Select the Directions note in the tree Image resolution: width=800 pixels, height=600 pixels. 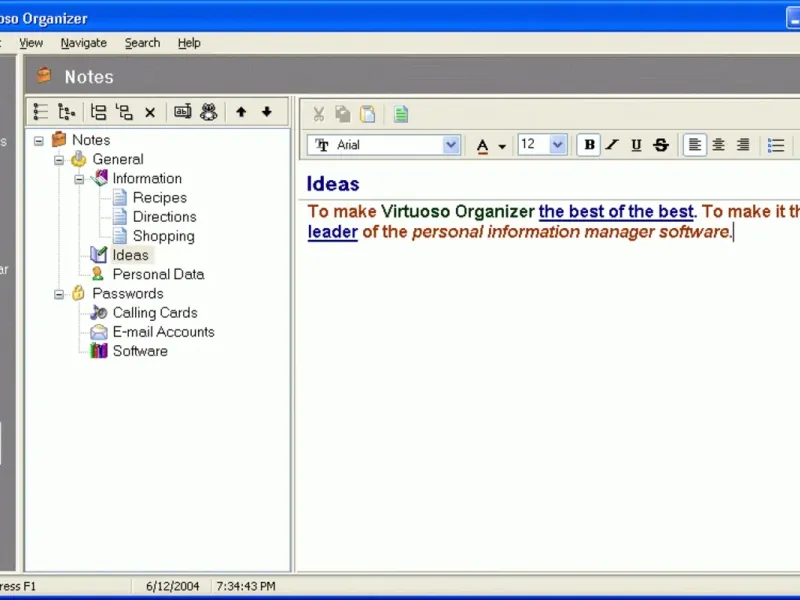pos(164,217)
